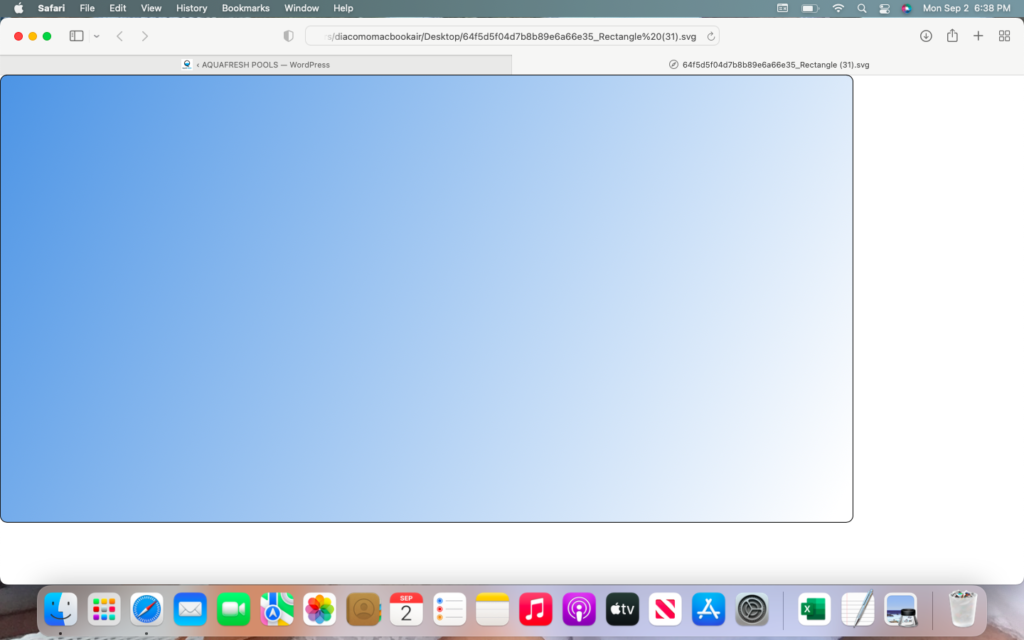Image resolution: width=1024 pixels, height=640 pixels.
Task: Launch Microsoft Excel from the Dock
Action: point(814,608)
